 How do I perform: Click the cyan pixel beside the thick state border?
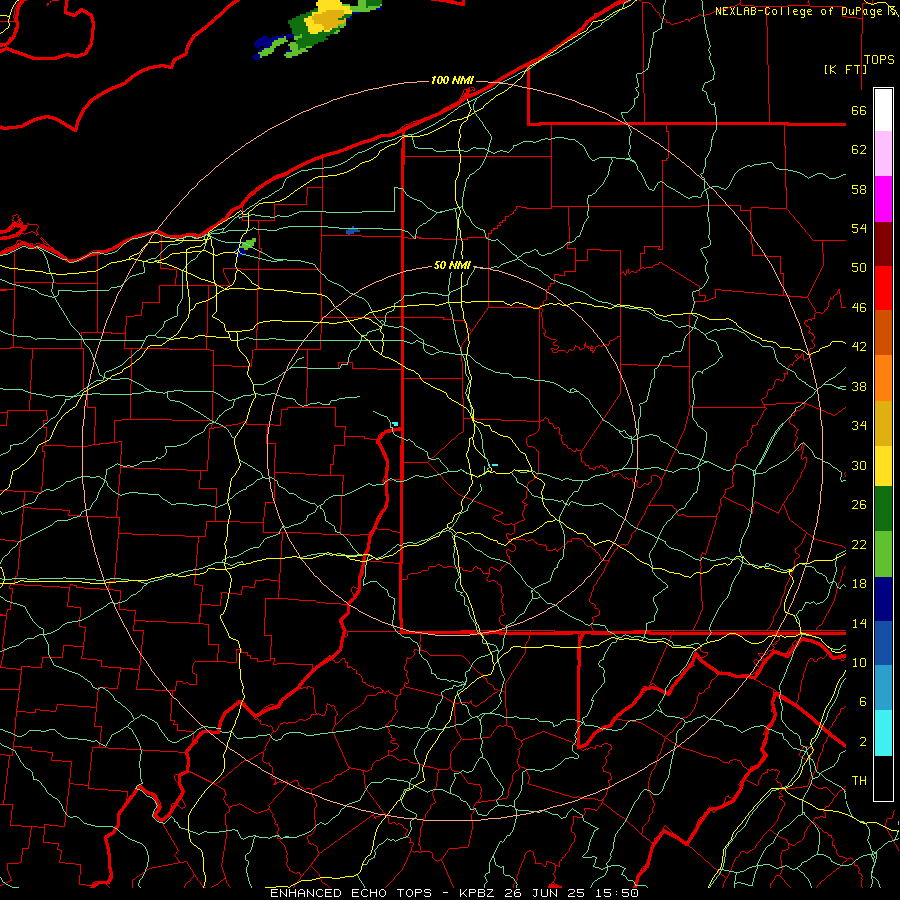coord(395,424)
